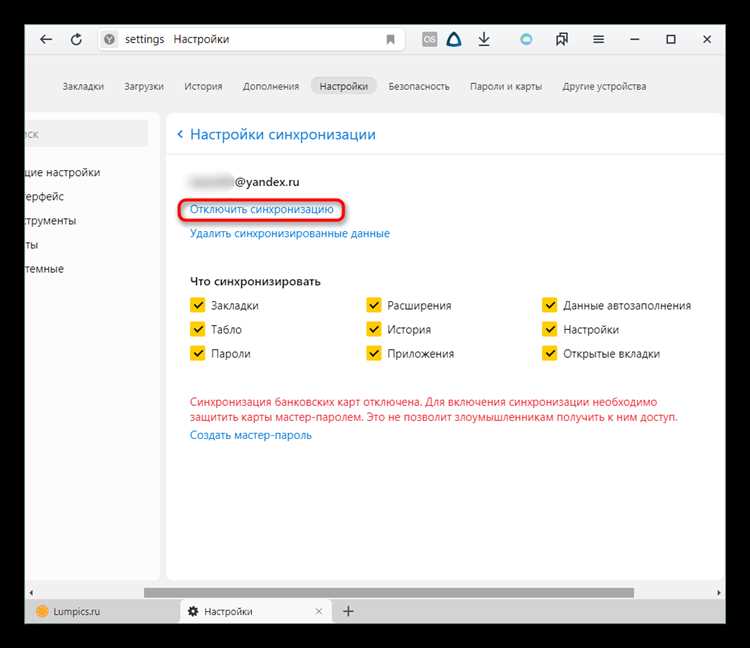Click the Создать мастер-пароль link
Viewport: 750px width, 648px height.
250,435
